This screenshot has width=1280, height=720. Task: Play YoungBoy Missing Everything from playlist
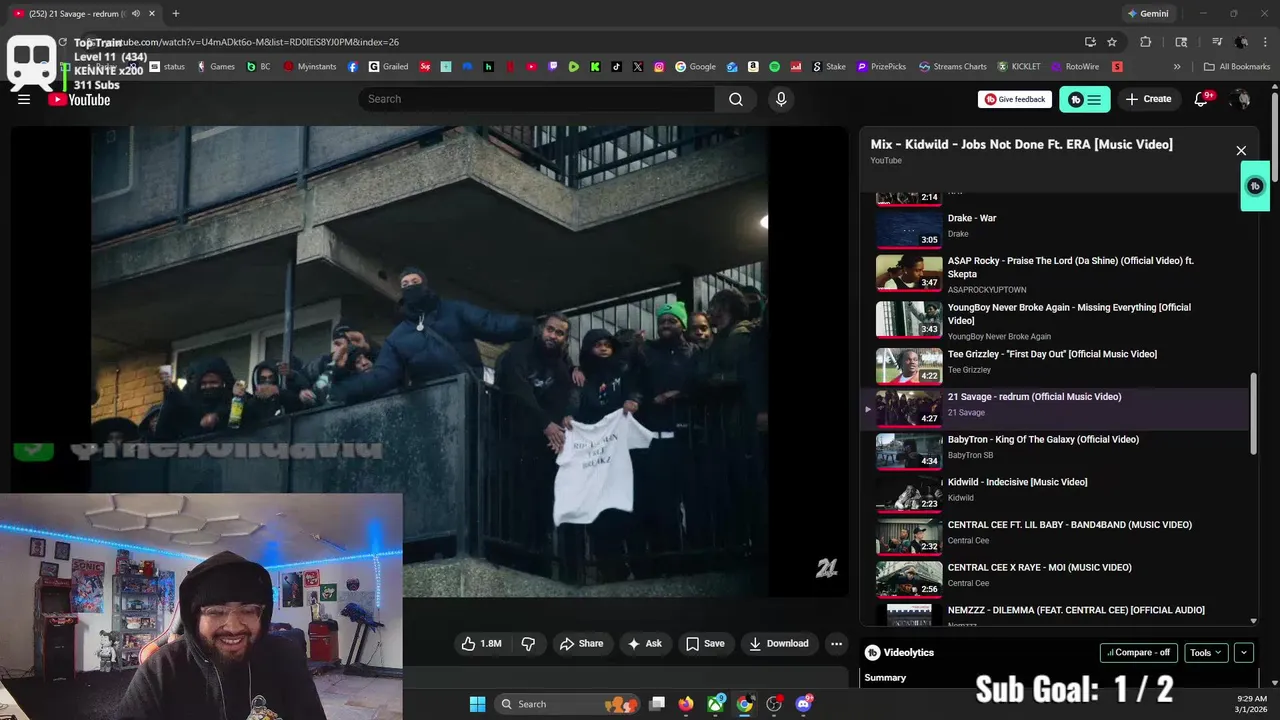(x=1057, y=320)
